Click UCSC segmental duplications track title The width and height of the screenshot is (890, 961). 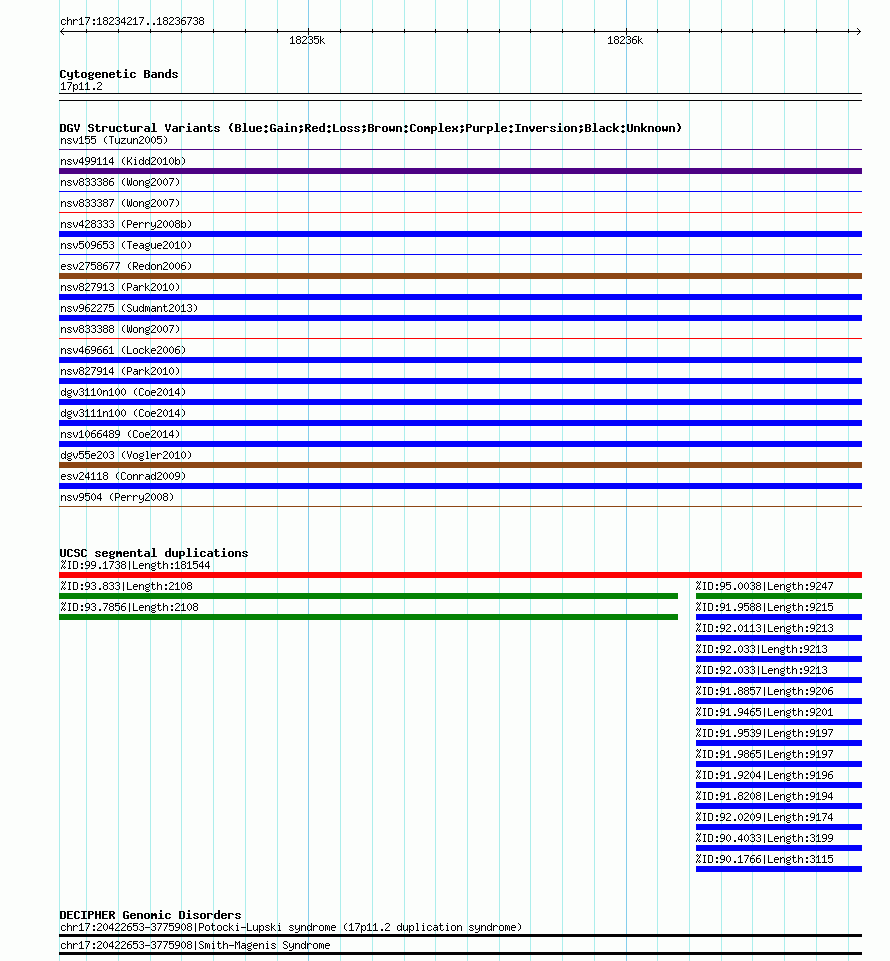pos(154,553)
